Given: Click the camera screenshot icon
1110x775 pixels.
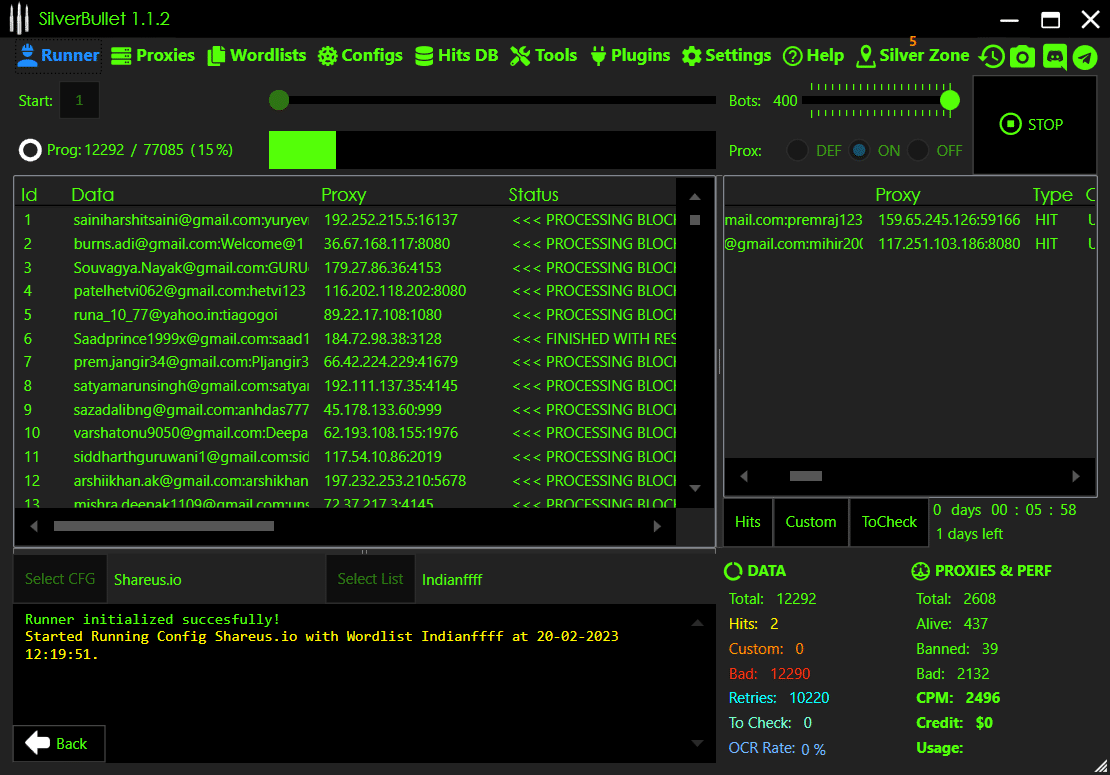Looking at the screenshot, I should pos(1022,57).
